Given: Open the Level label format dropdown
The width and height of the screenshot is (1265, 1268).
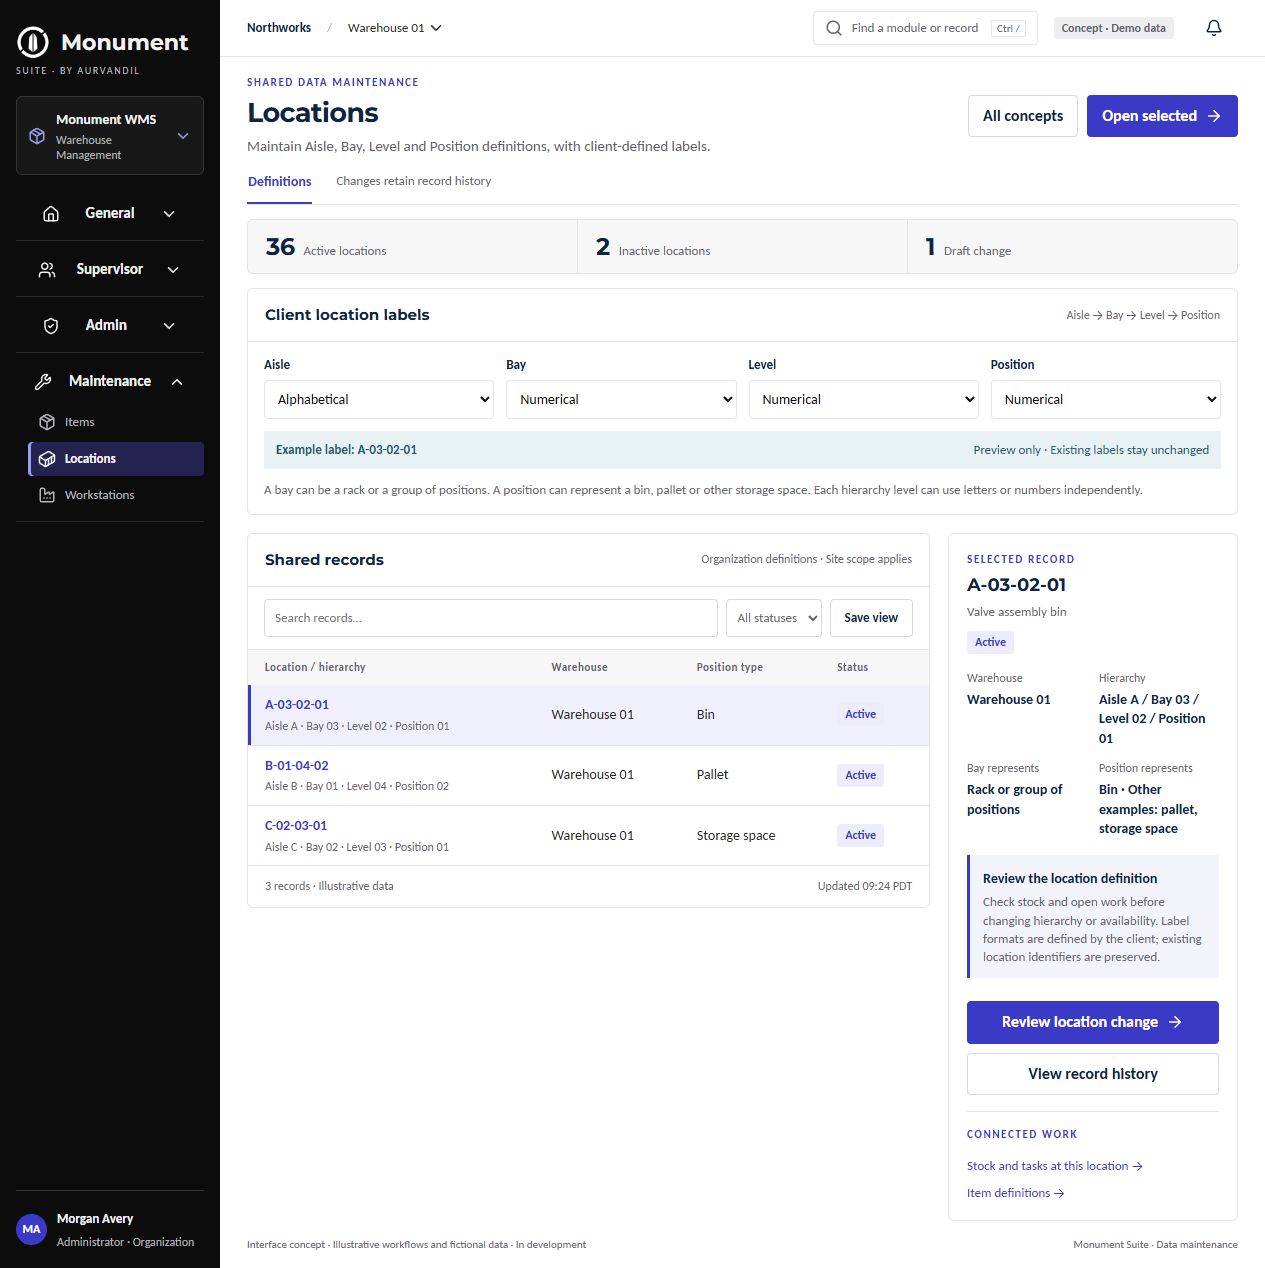Looking at the screenshot, I should click(x=863, y=399).
